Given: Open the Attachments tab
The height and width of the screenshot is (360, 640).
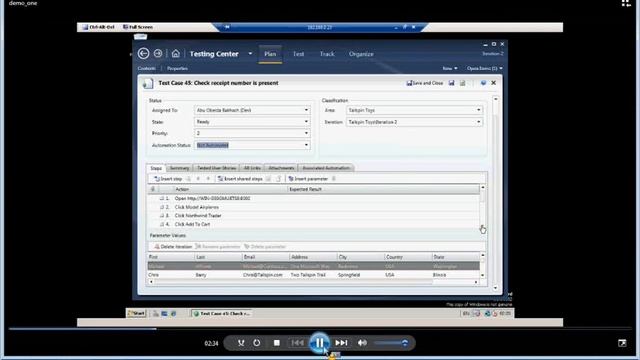Looking at the screenshot, I should pyautogui.click(x=281, y=168).
